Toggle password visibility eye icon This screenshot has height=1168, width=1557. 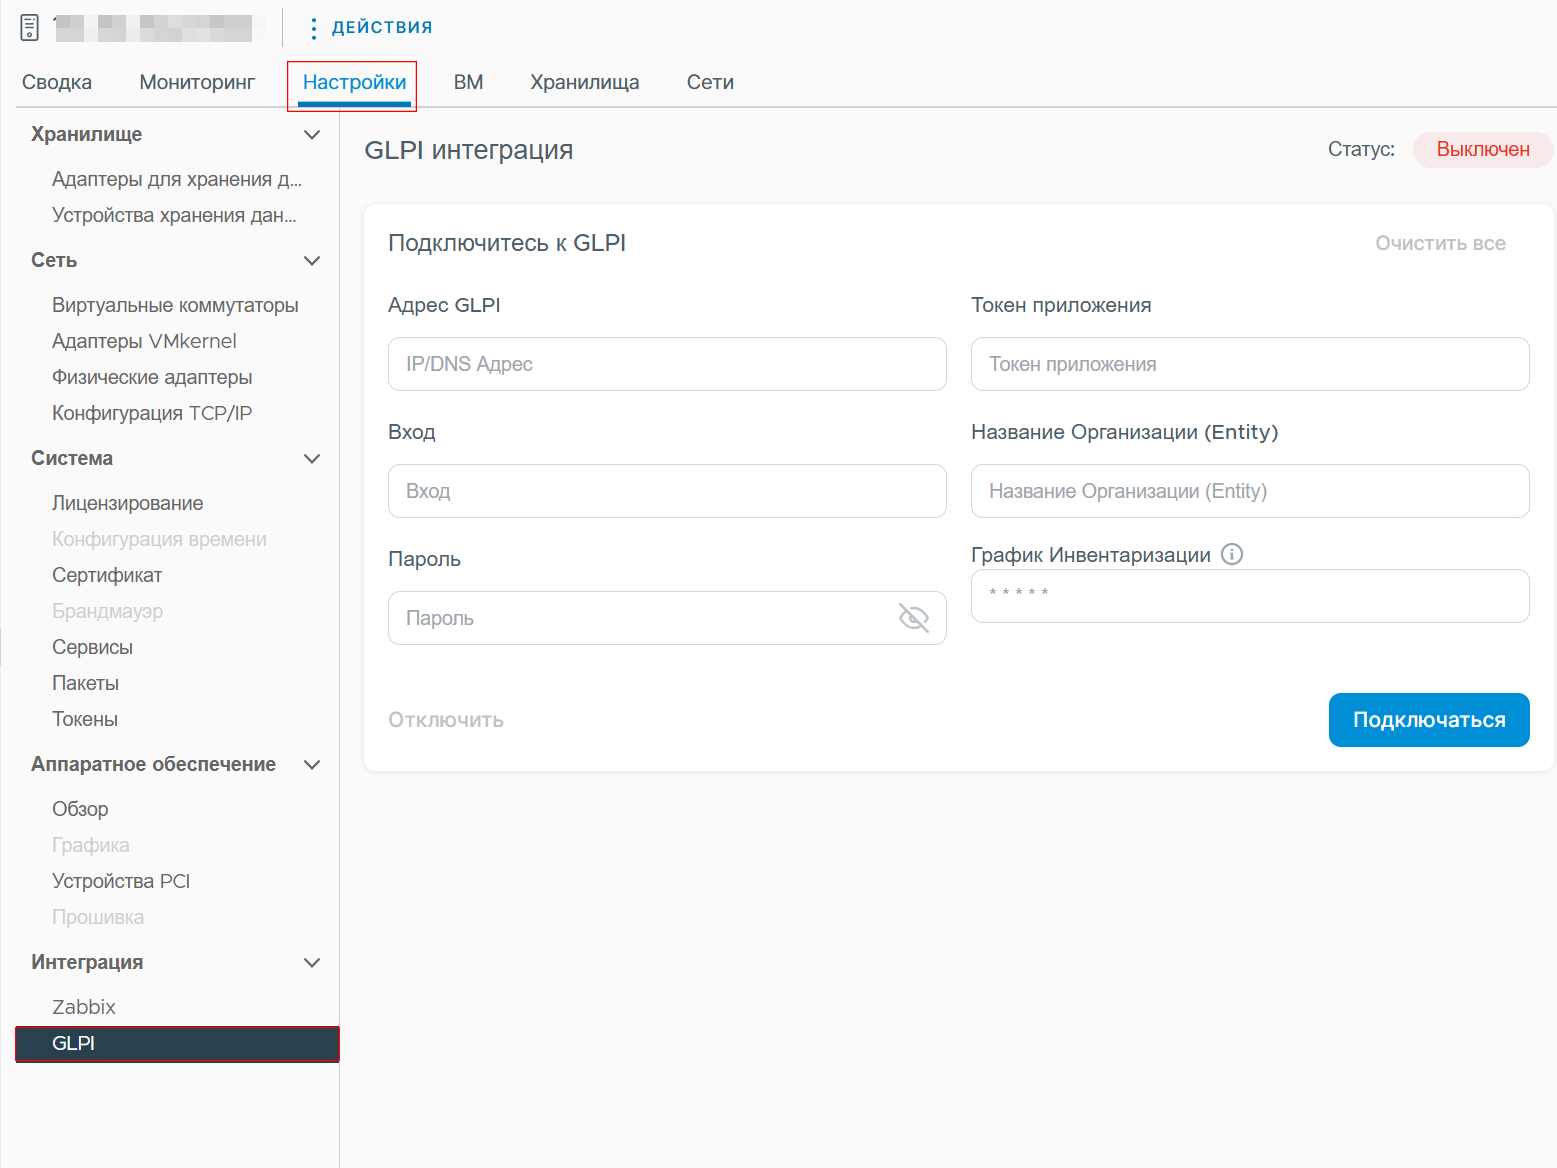pos(914,618)
